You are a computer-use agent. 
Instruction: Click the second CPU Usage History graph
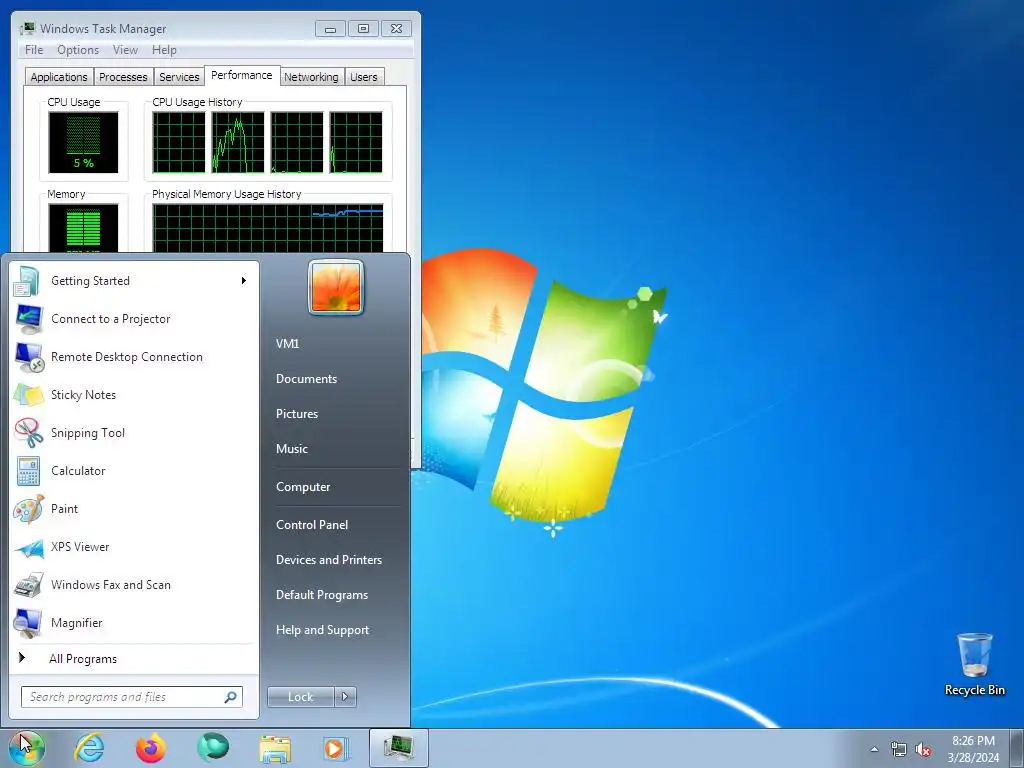[238, 142]
